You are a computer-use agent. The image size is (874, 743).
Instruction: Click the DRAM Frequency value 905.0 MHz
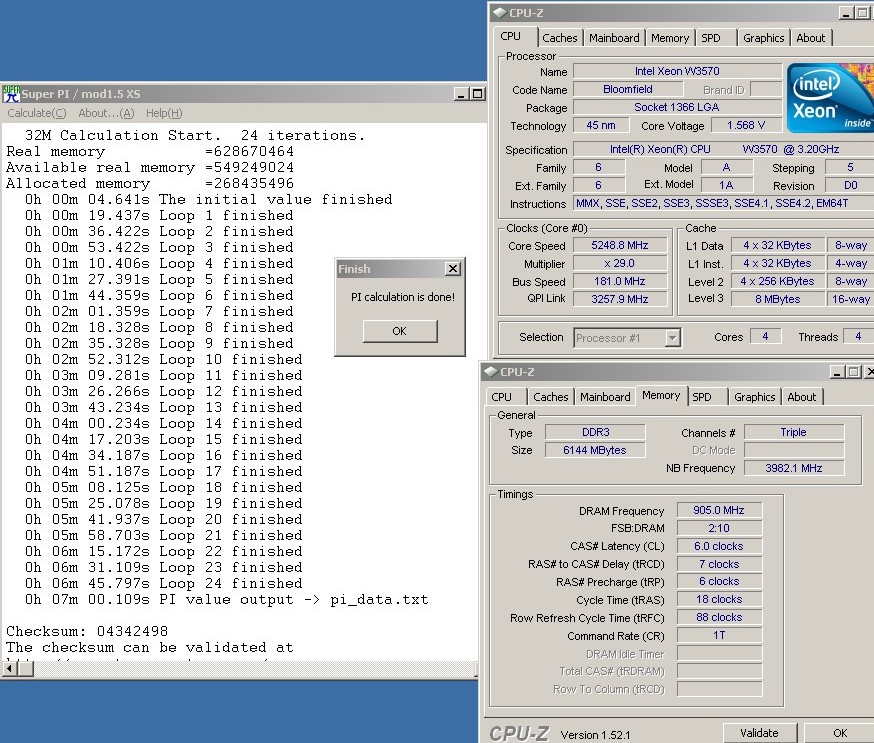coord(719,510)
